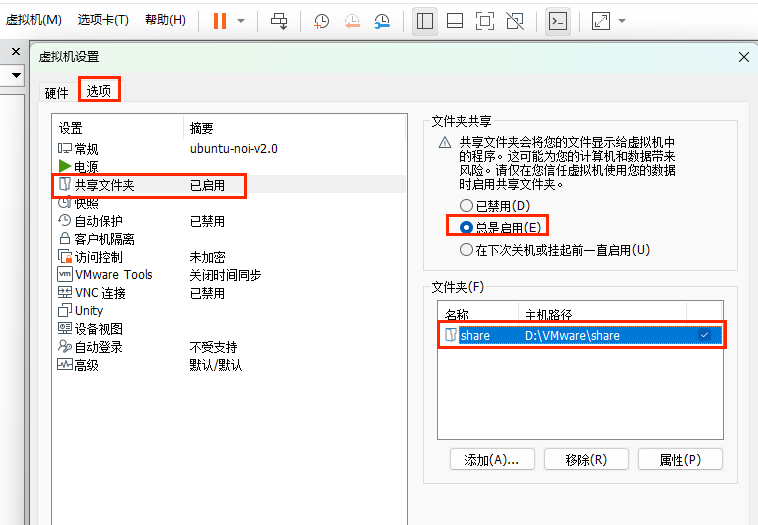This screenshot has width=758, height=525.
Task: Select the share folder name entry
Action: (x=475, y=335)
